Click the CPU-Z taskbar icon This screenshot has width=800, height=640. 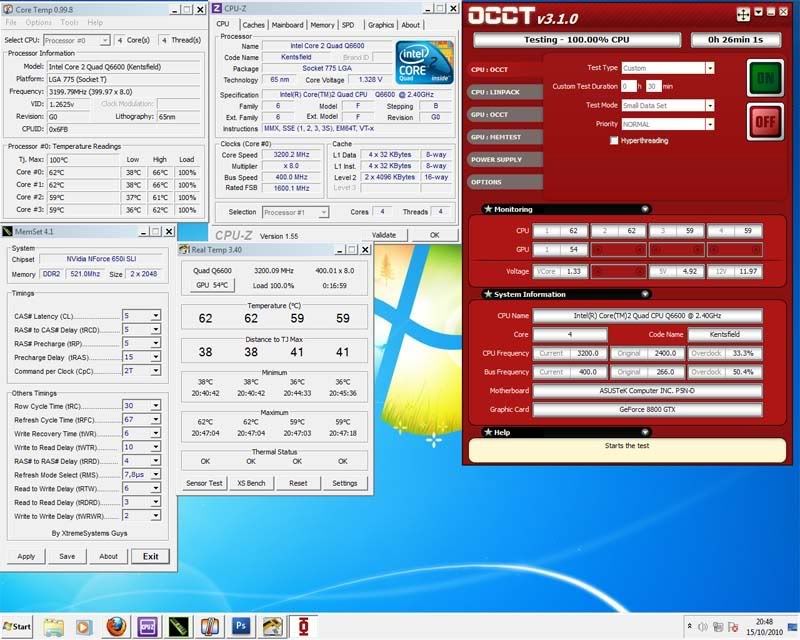point(148,626)
